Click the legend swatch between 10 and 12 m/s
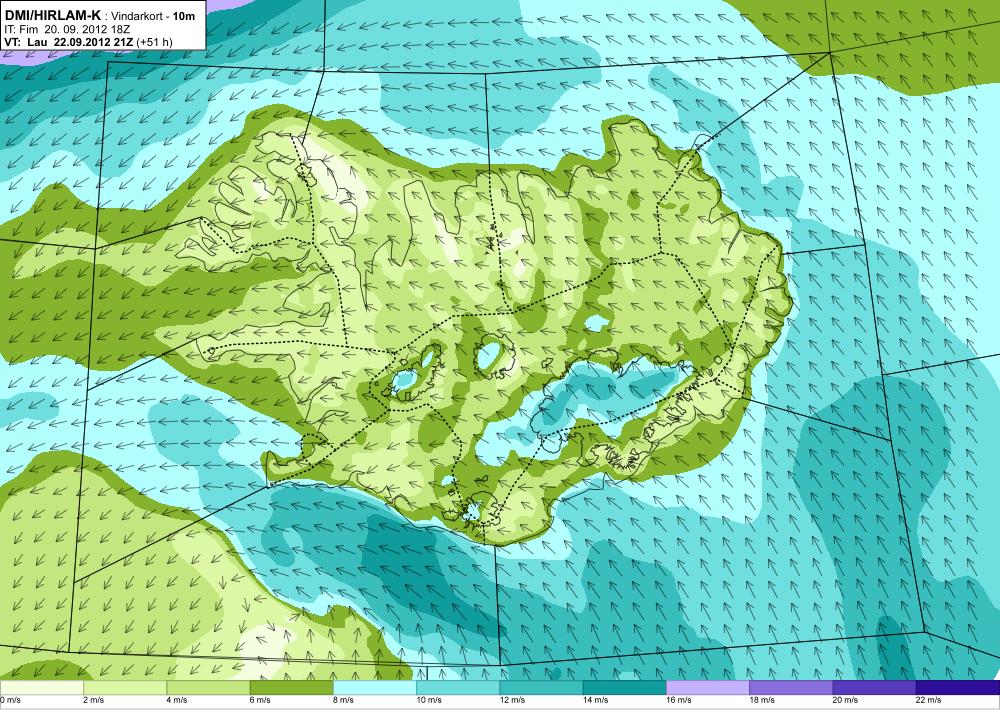This screenshot has height=710, width=1000. (458, 688)
